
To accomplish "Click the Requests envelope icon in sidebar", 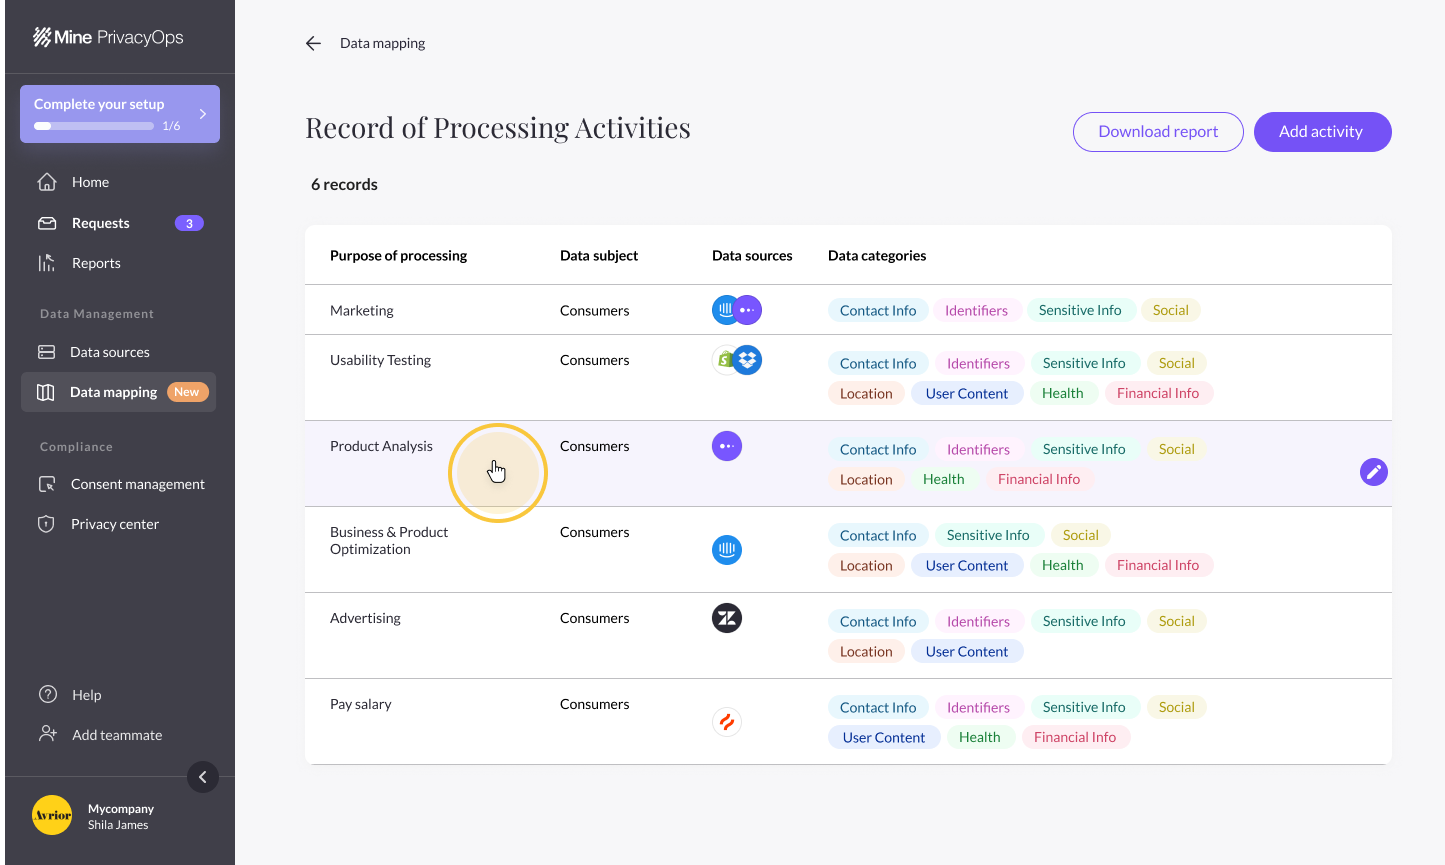I will (47, 222).
